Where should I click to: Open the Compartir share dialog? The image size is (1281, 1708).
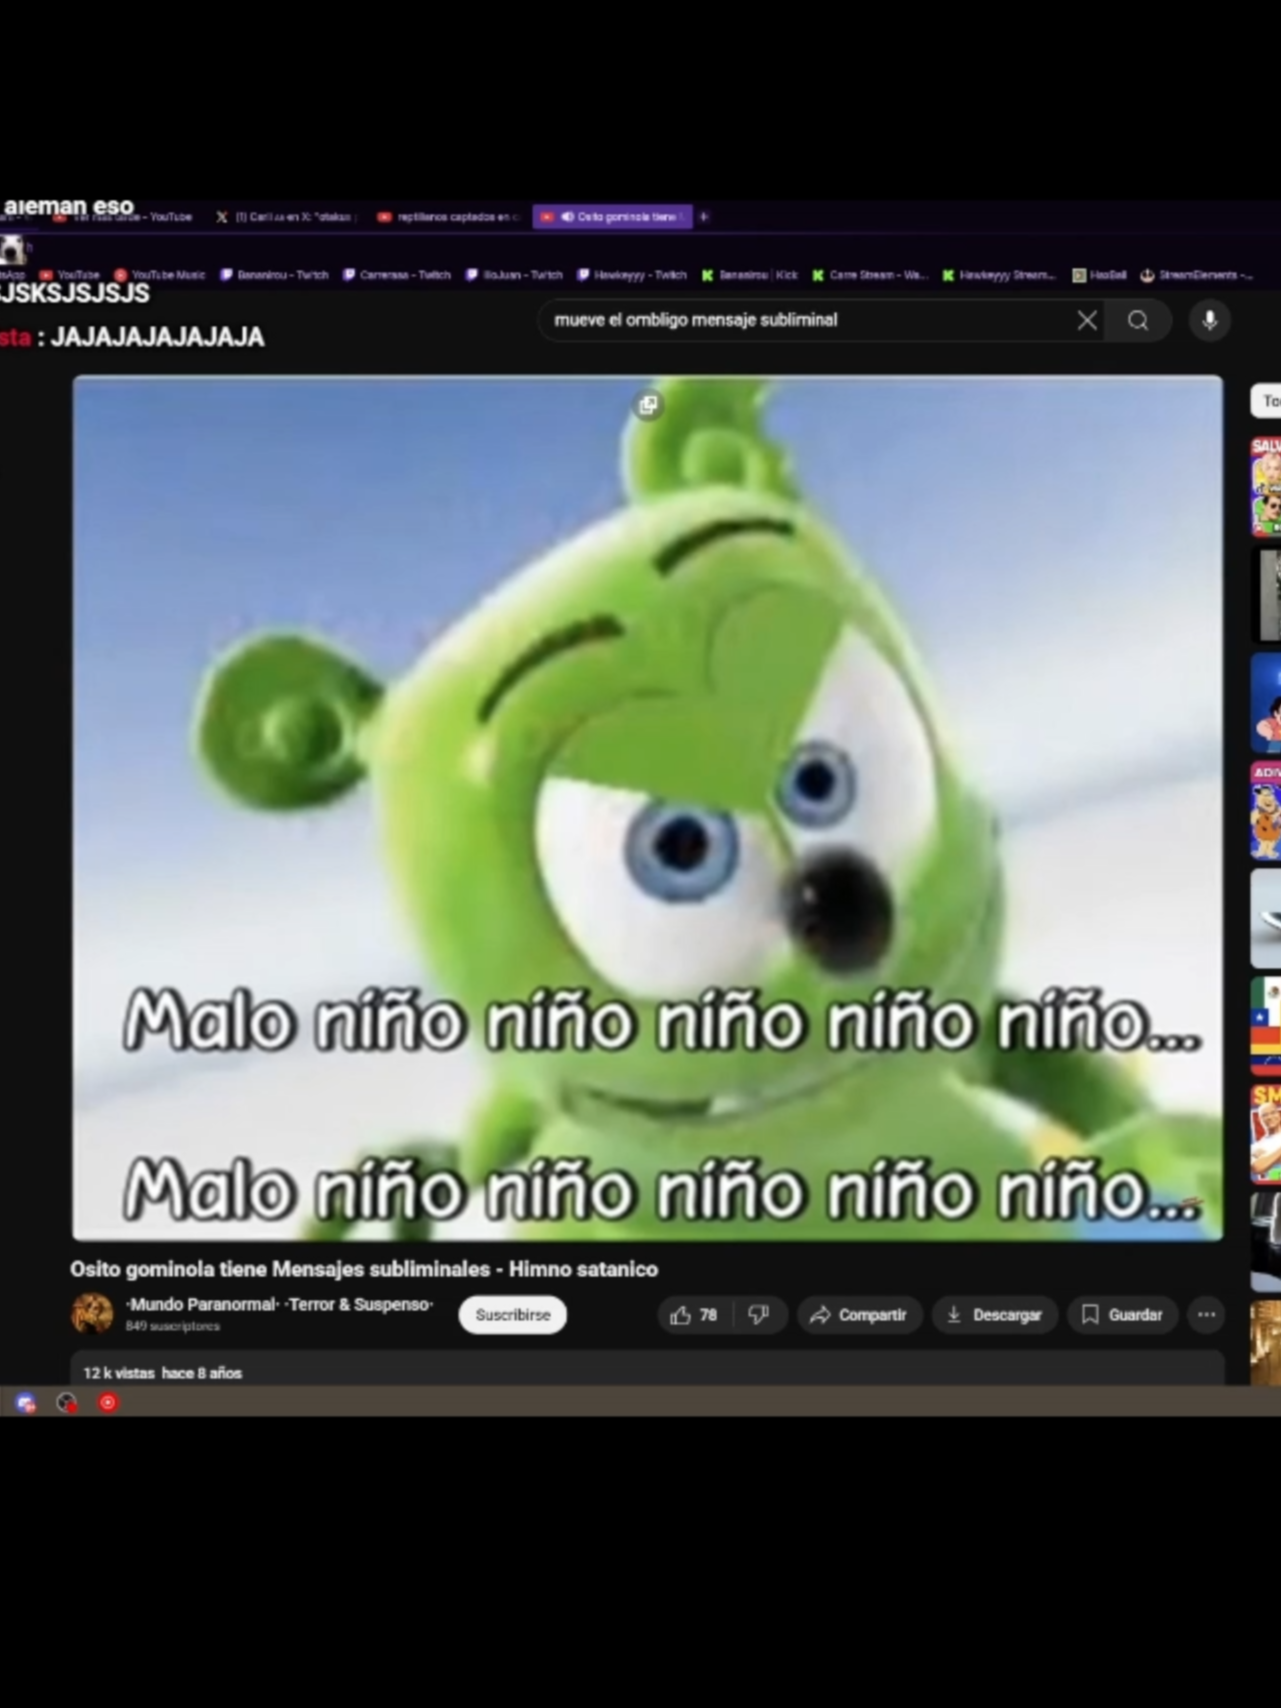click(x=859, y=1315)
